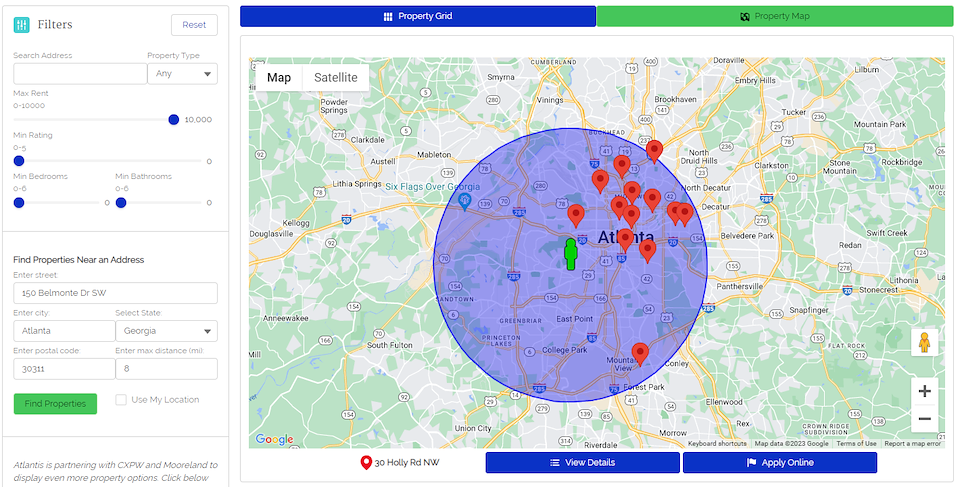Viewport: 960px width, 487px height.
Task: Show Satellite map view
Action: [x=336, y=78]
